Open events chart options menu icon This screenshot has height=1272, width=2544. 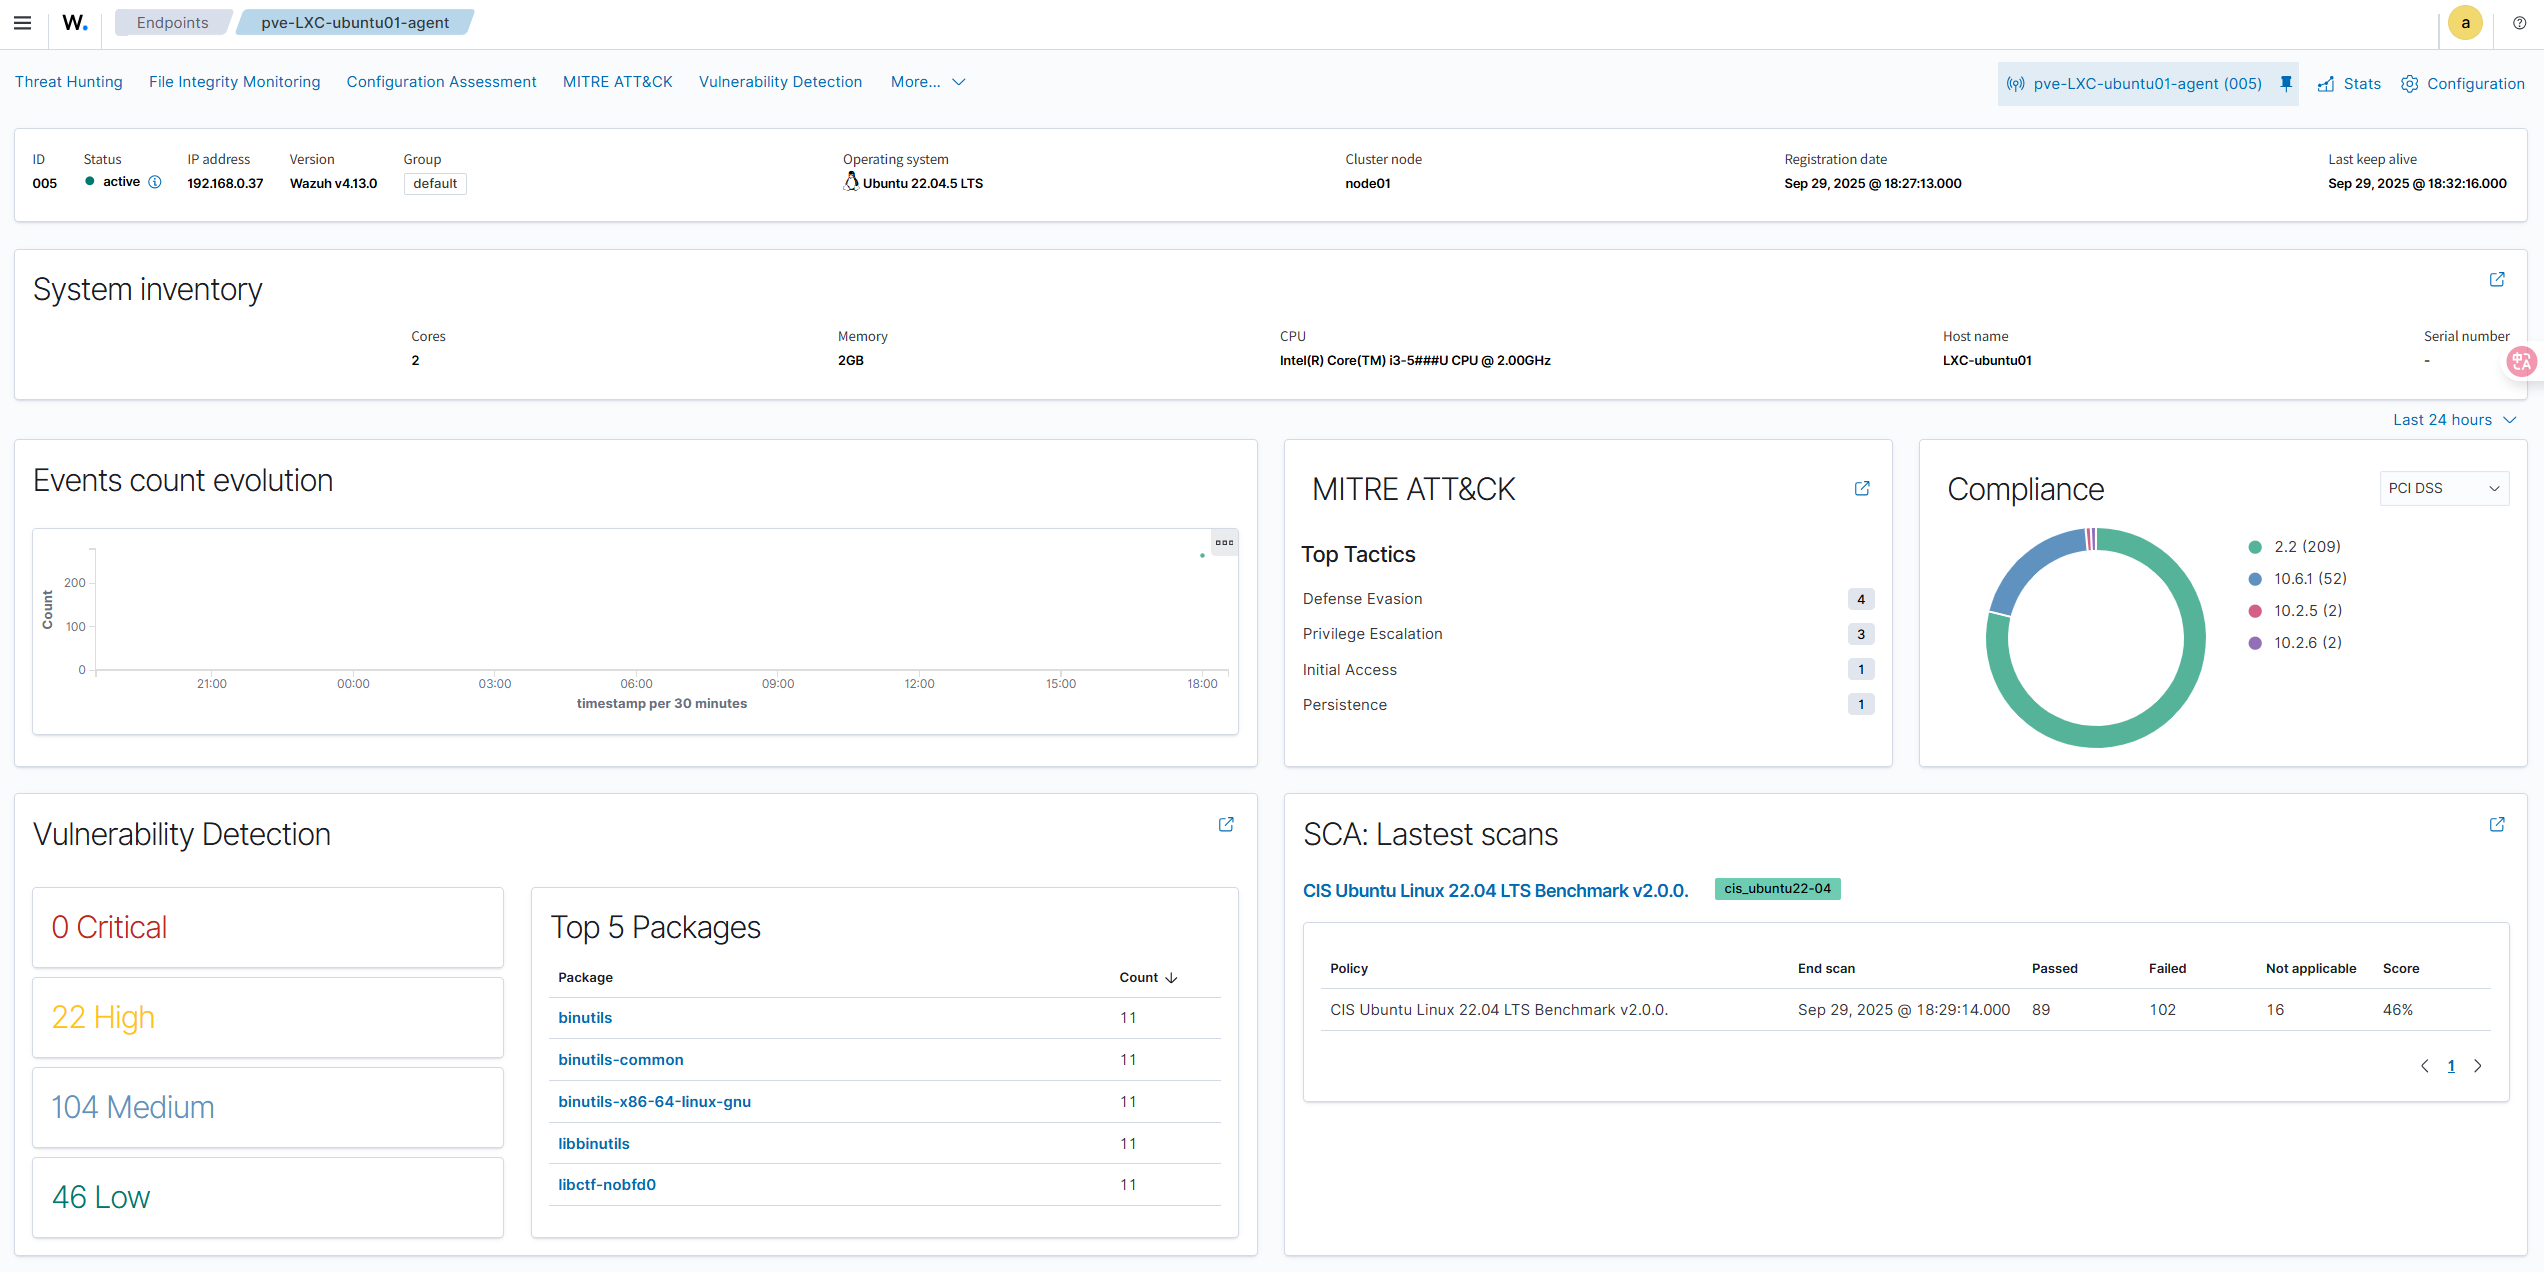(1224, 542)
